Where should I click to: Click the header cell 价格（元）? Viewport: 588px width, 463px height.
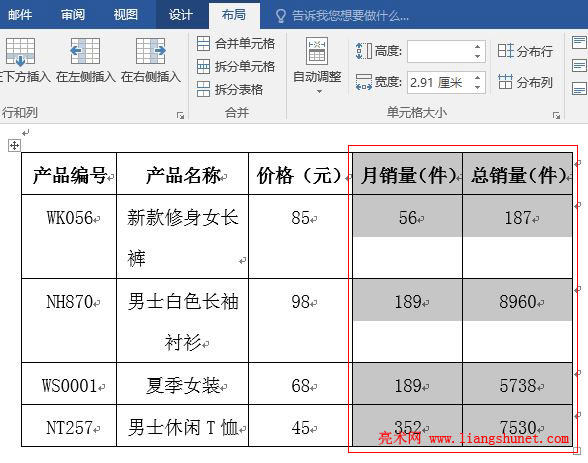tap(299, 174)
